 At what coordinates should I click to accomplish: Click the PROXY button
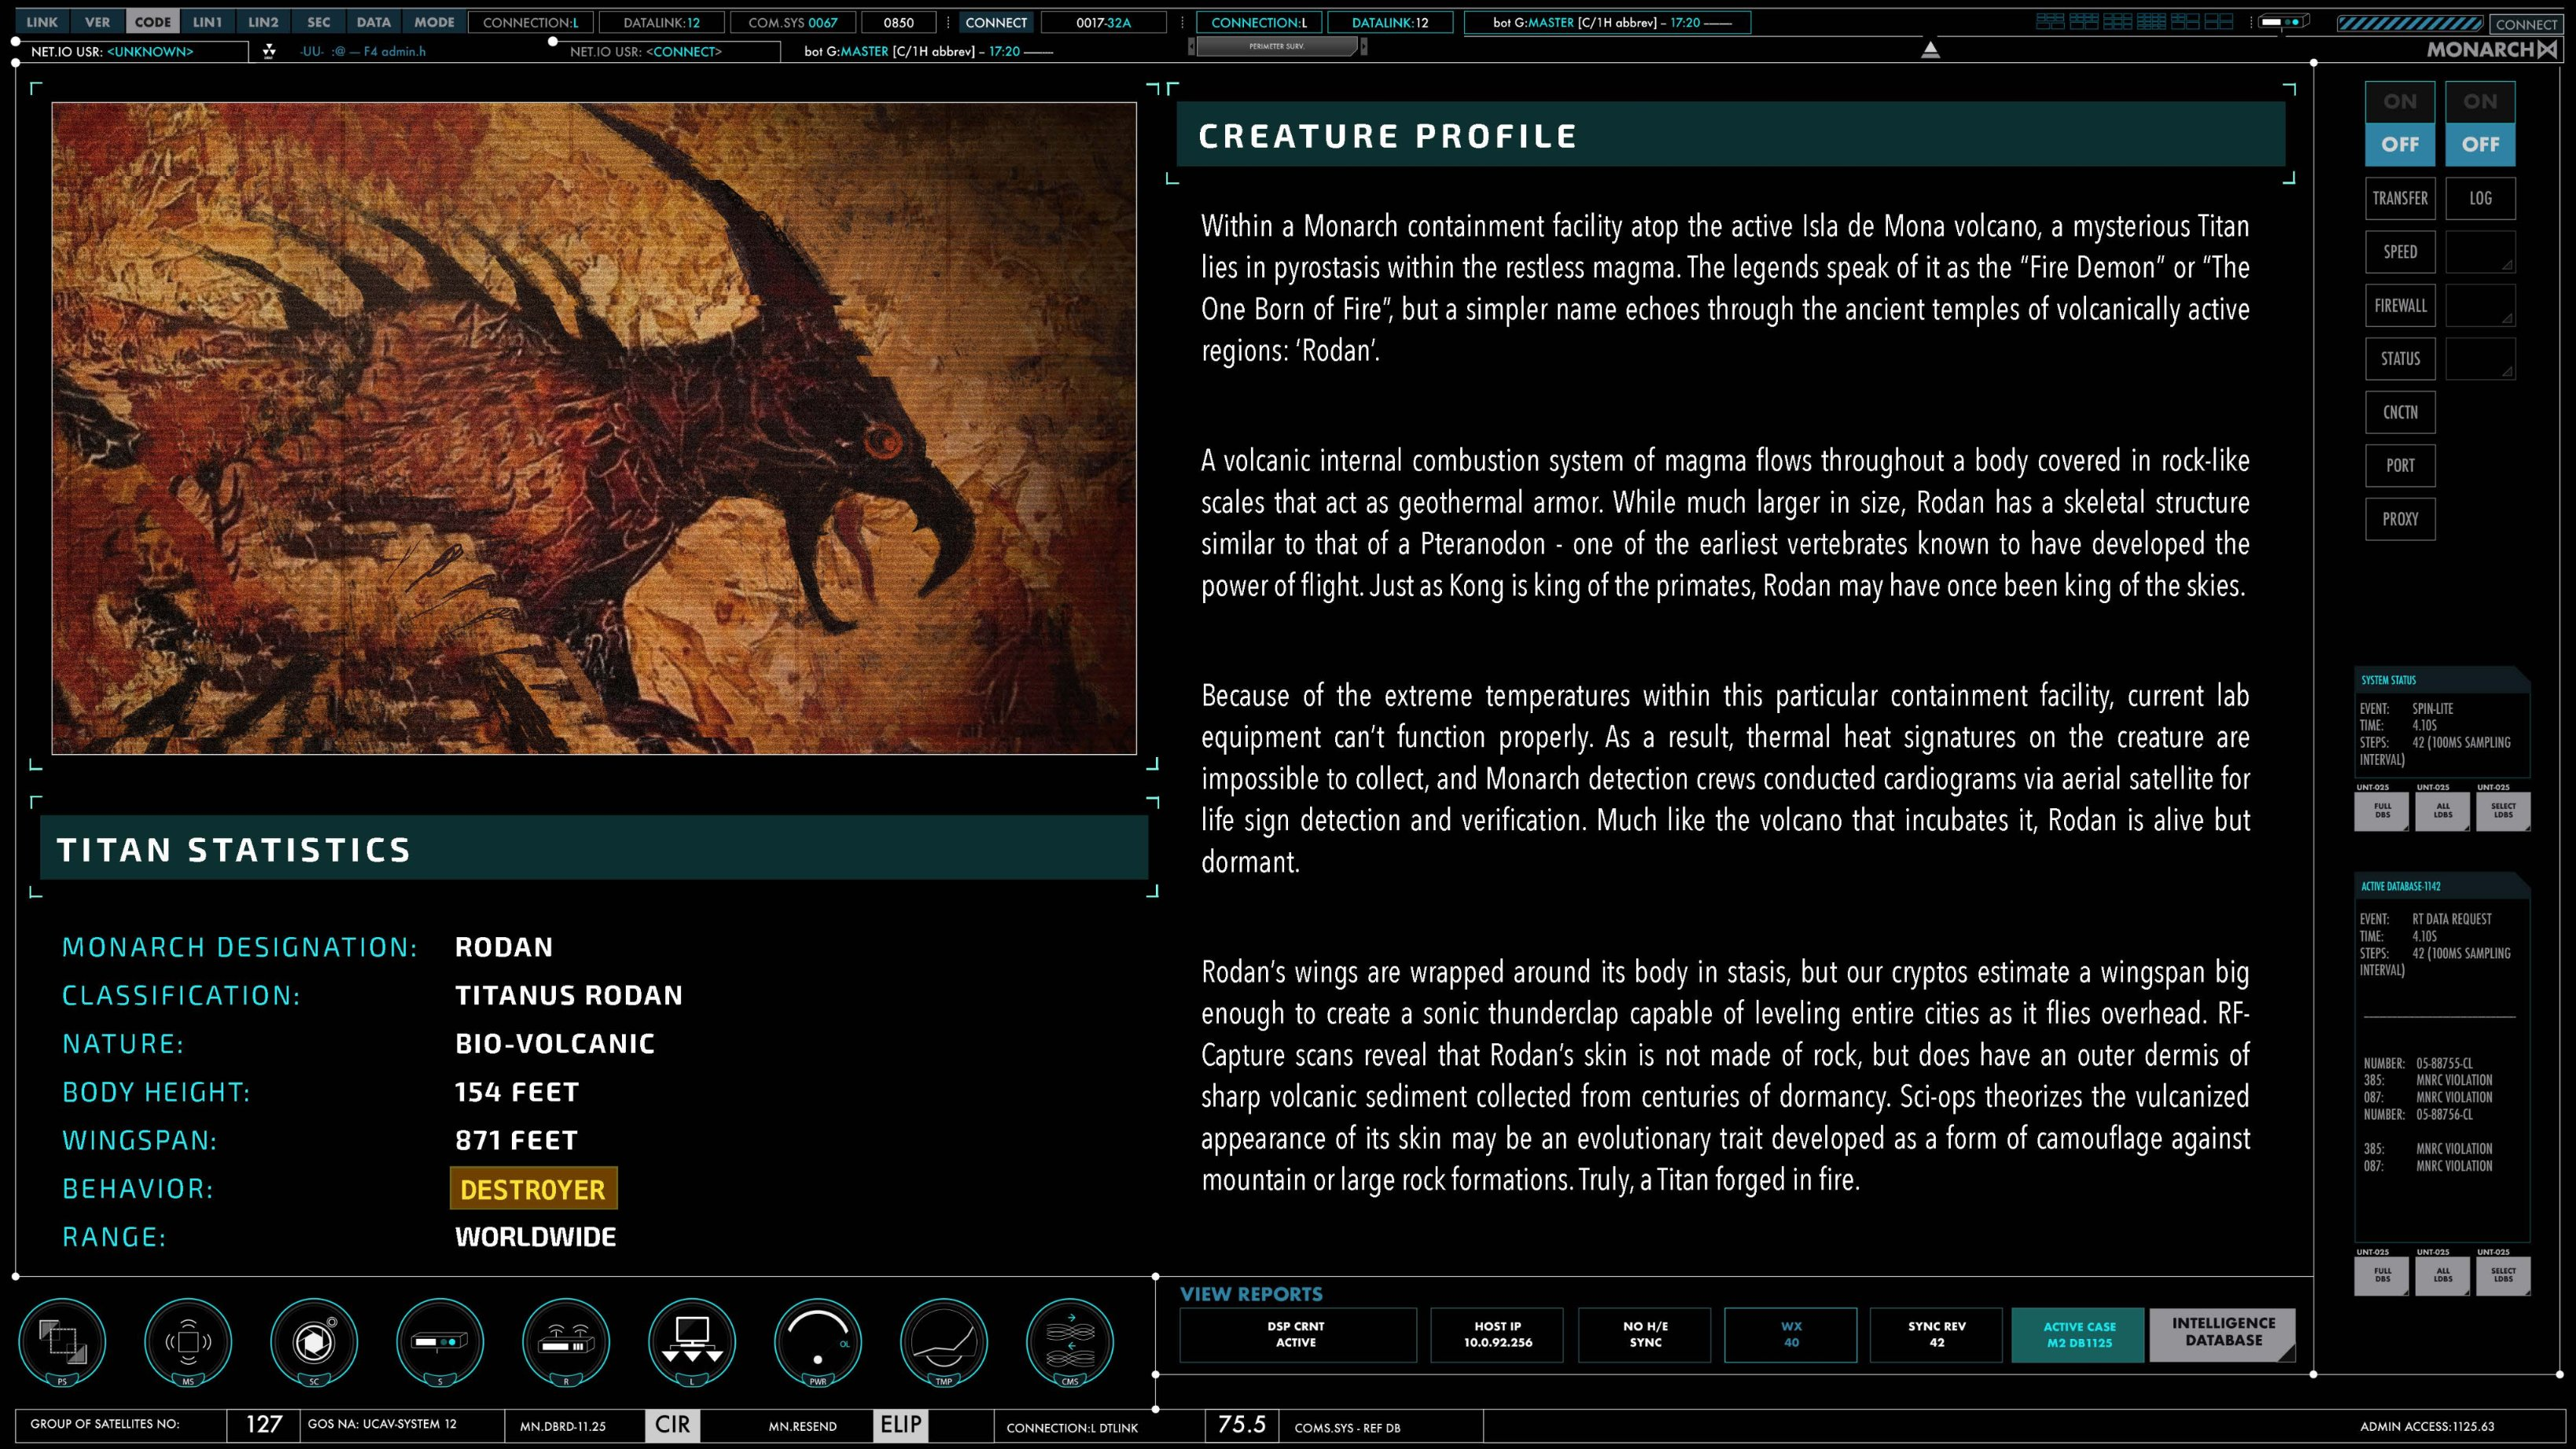point(2400,519)
